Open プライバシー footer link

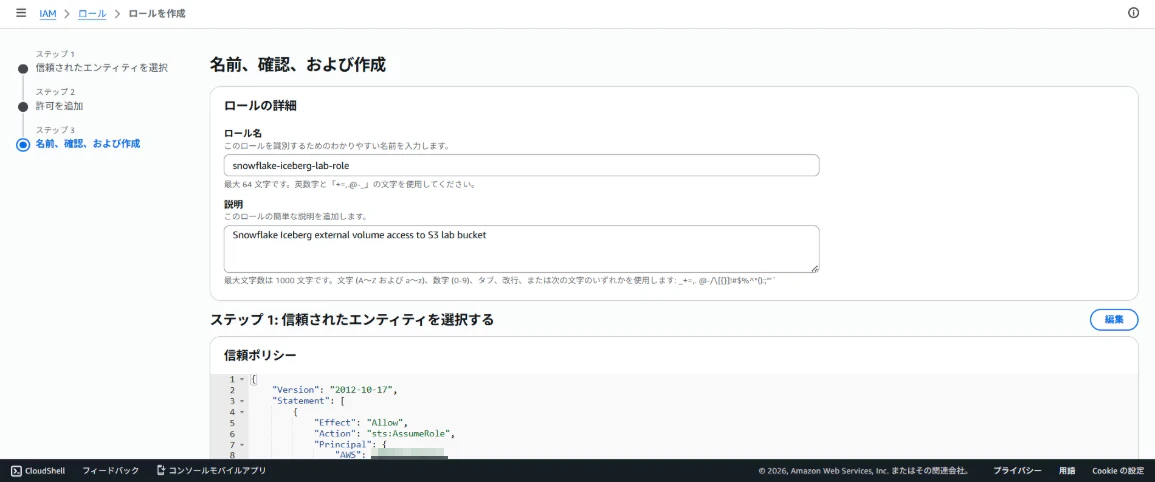click(x=1017, y=470)
